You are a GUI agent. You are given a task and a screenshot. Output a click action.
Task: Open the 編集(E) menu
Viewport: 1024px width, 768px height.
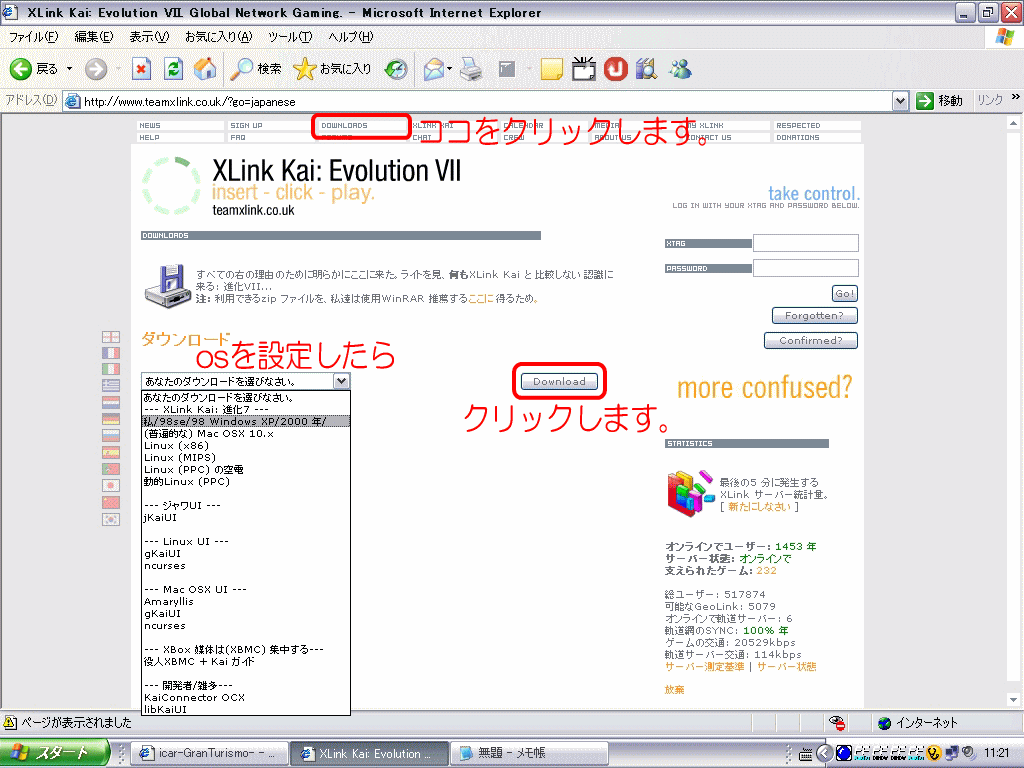point(93,37)
